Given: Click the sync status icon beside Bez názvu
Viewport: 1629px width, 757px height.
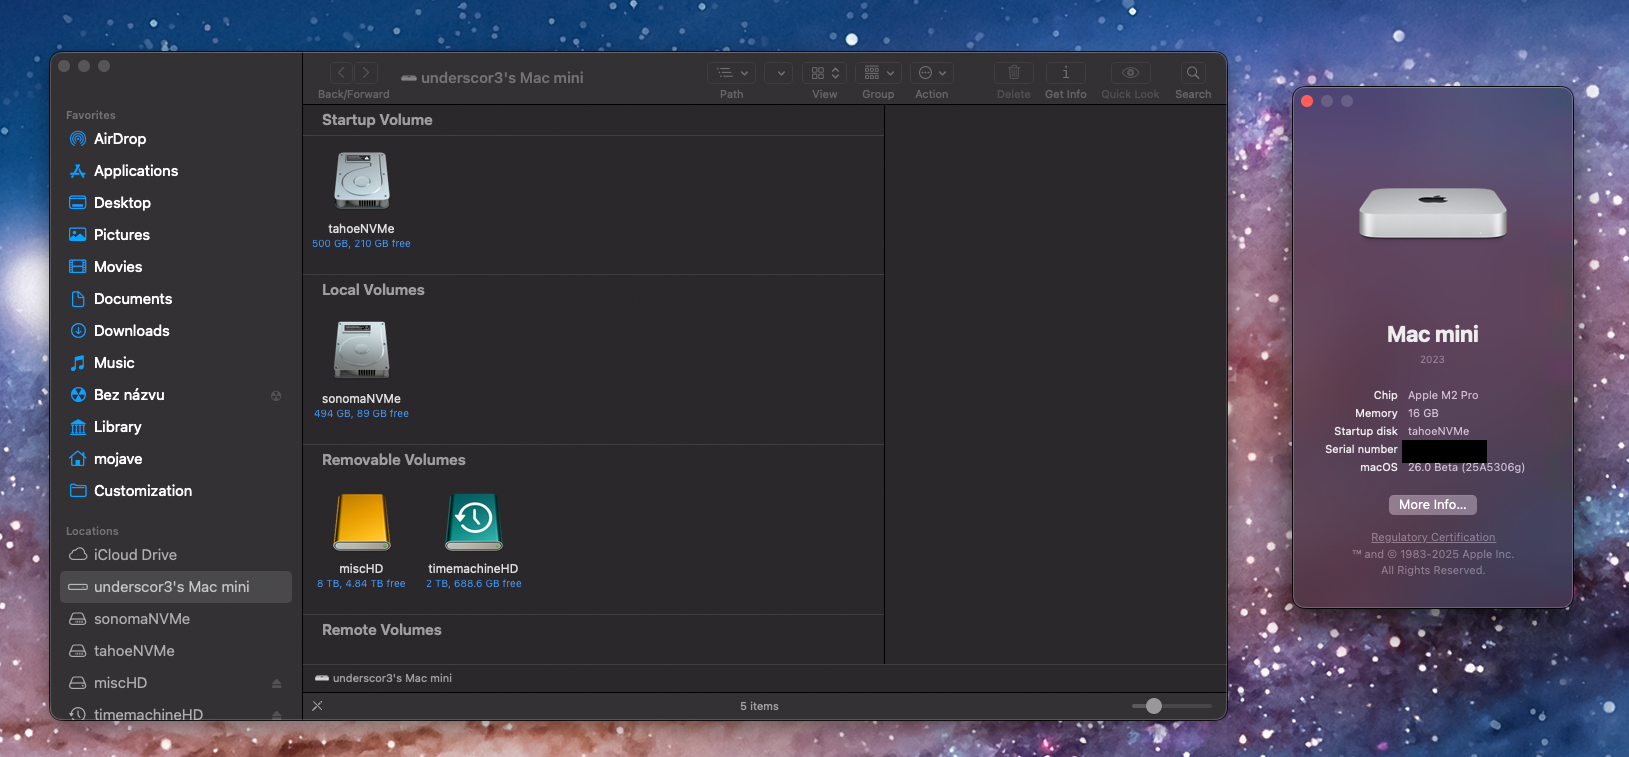Looking at the screenshot, I should (276, 396).
